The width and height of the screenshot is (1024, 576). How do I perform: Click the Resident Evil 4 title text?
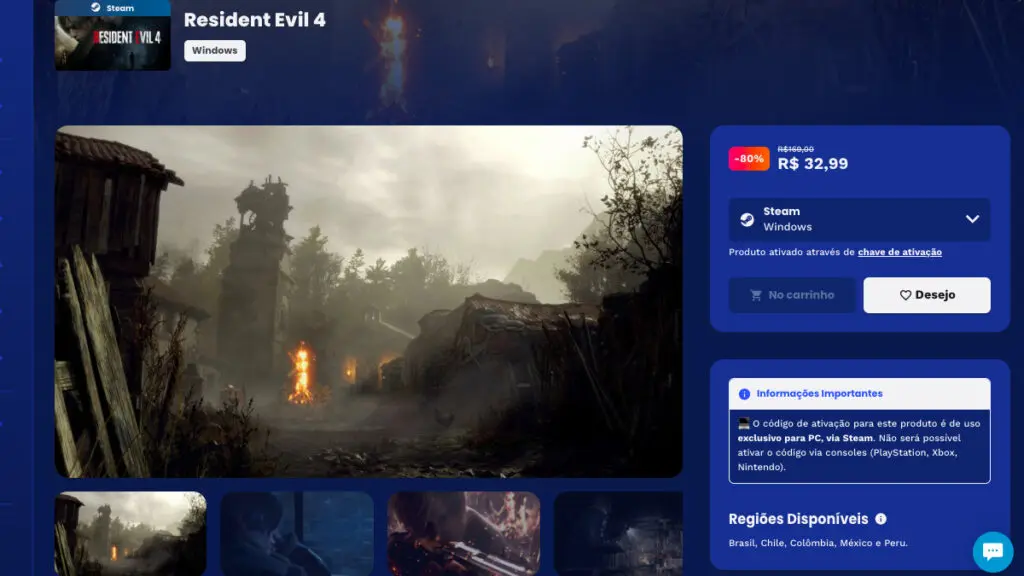click(x=255, y=20)
